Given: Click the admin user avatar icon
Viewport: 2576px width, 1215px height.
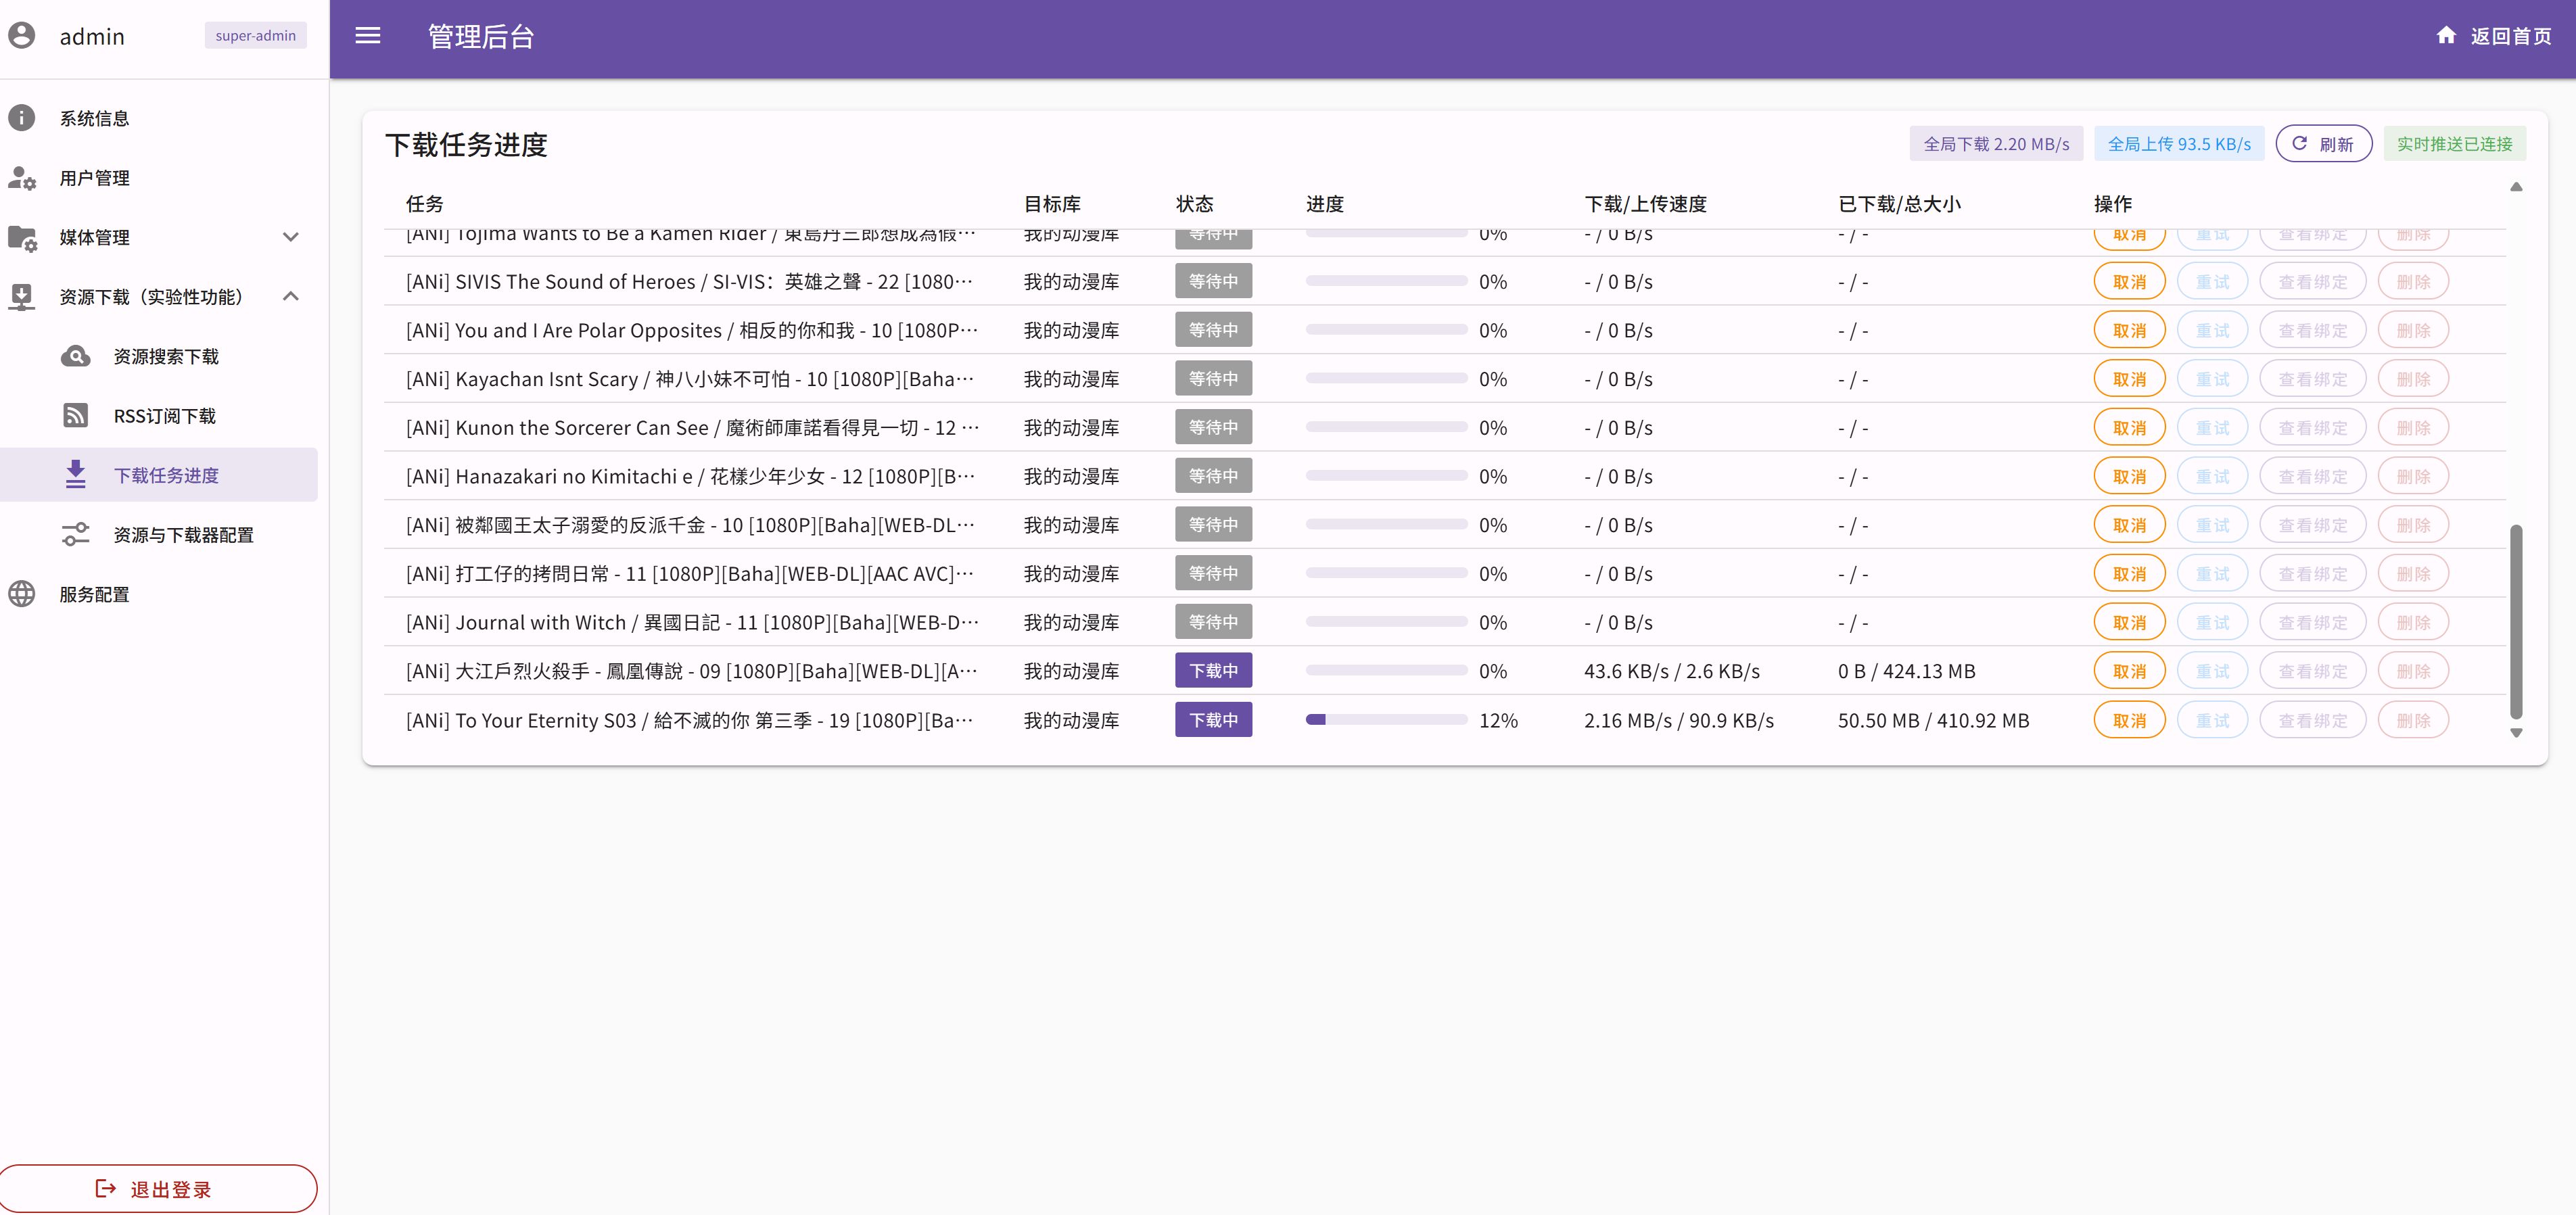Looking at the screenshot, I should tap(22, 36).
